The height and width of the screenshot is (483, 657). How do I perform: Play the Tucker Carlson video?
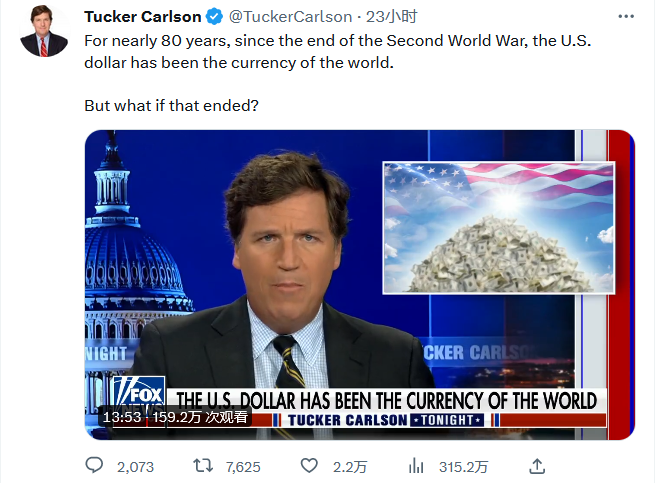(x=359, y=284)
